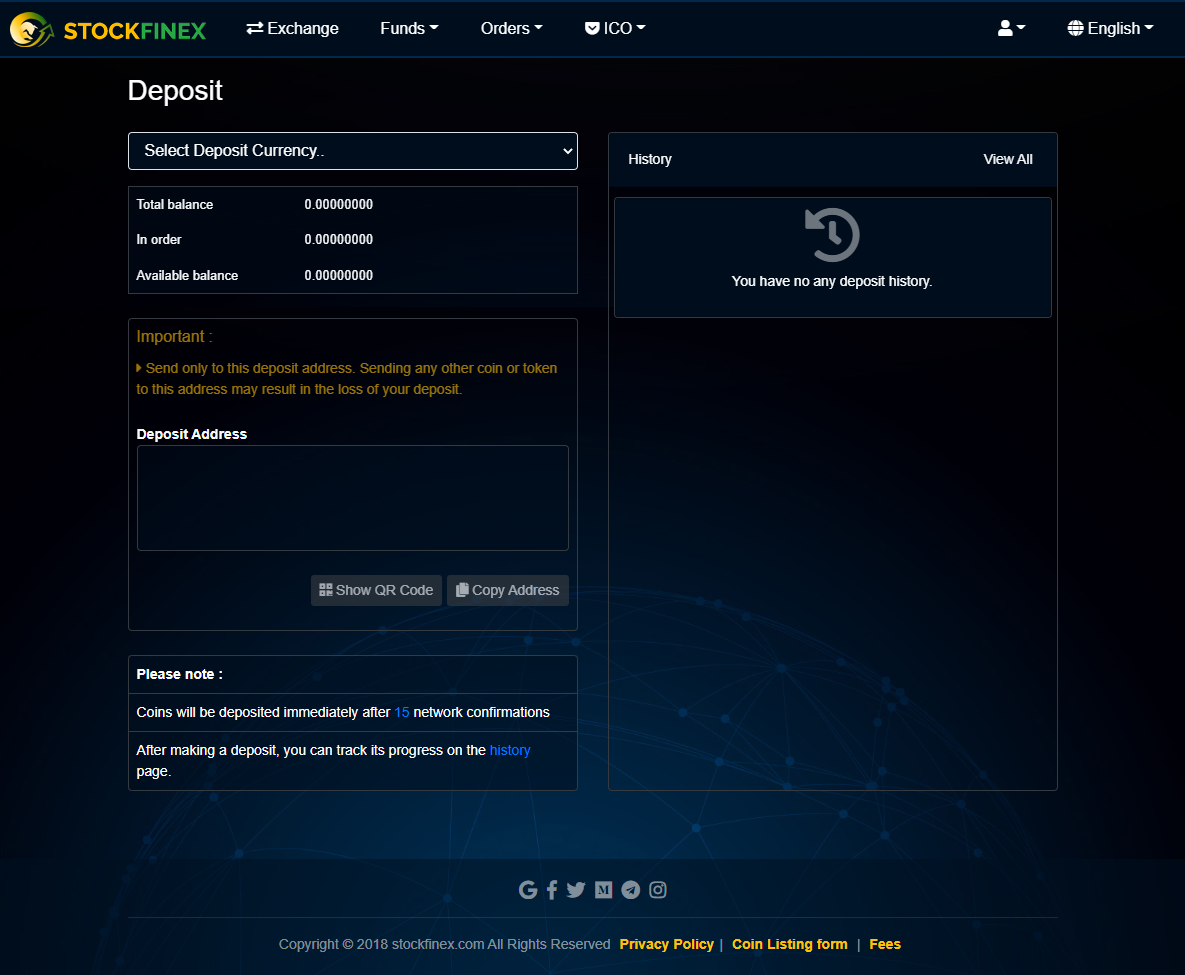Open the Google social link in footer
The image size is (1185, 975).
click(x=528, y=889)
